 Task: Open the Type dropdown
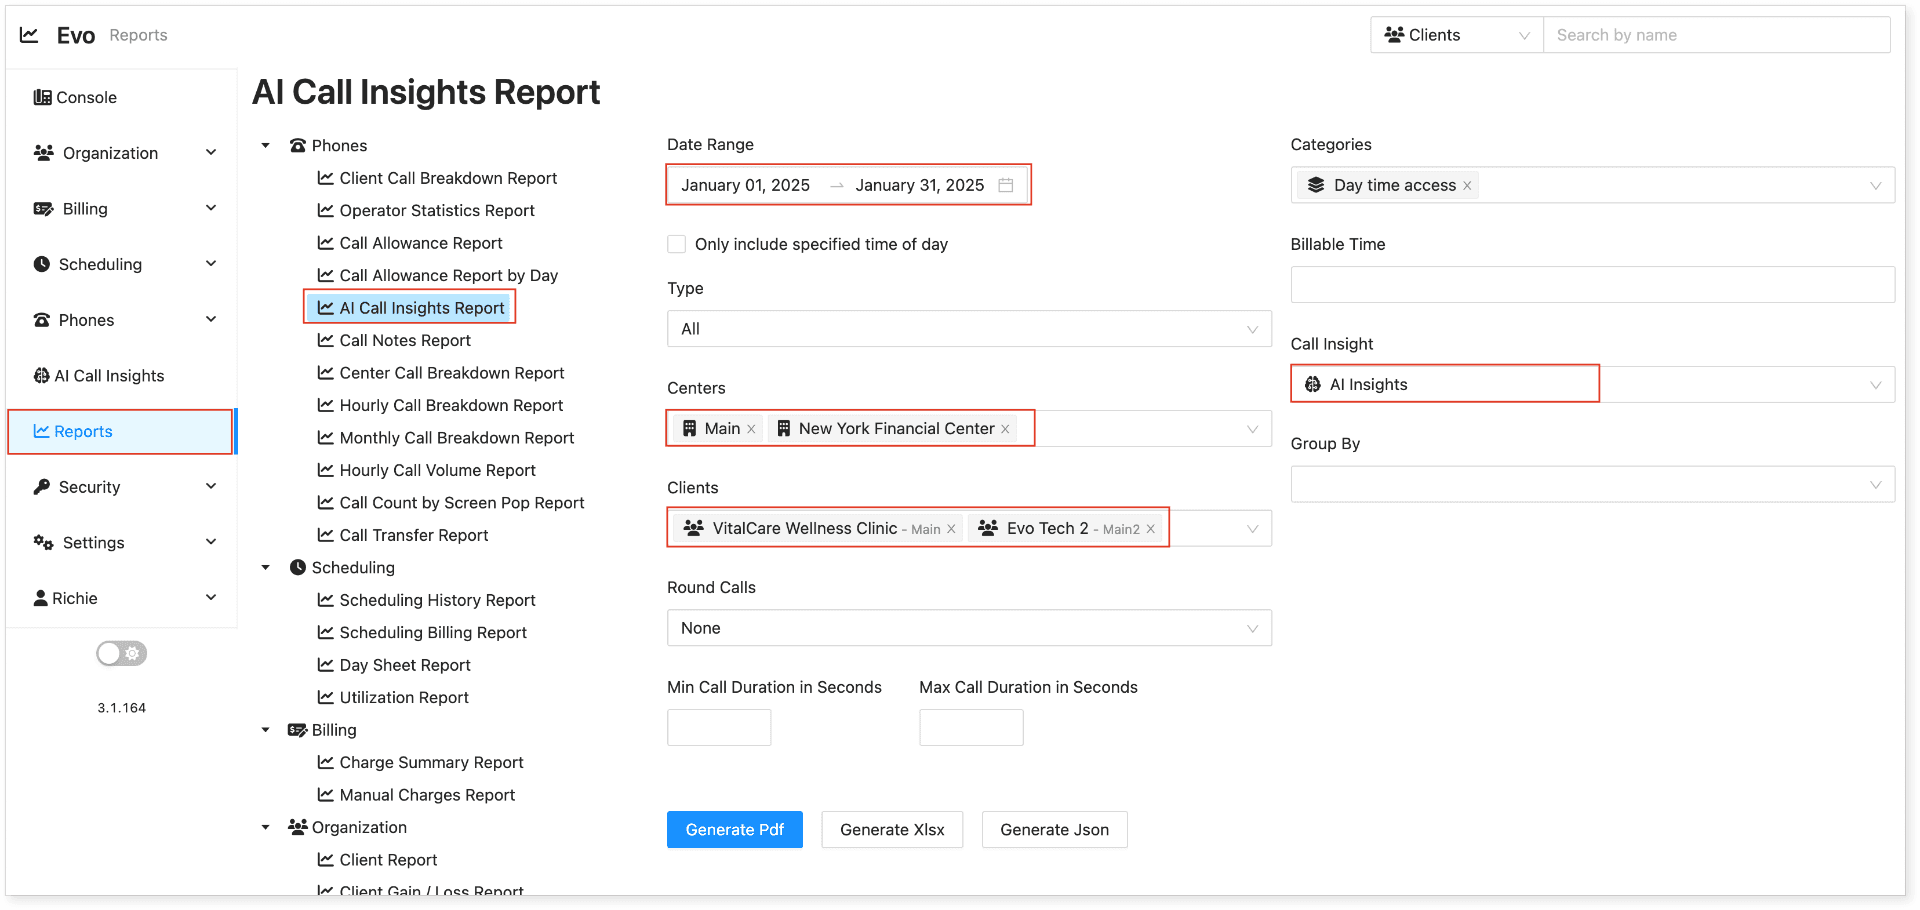tap(969, 329)
